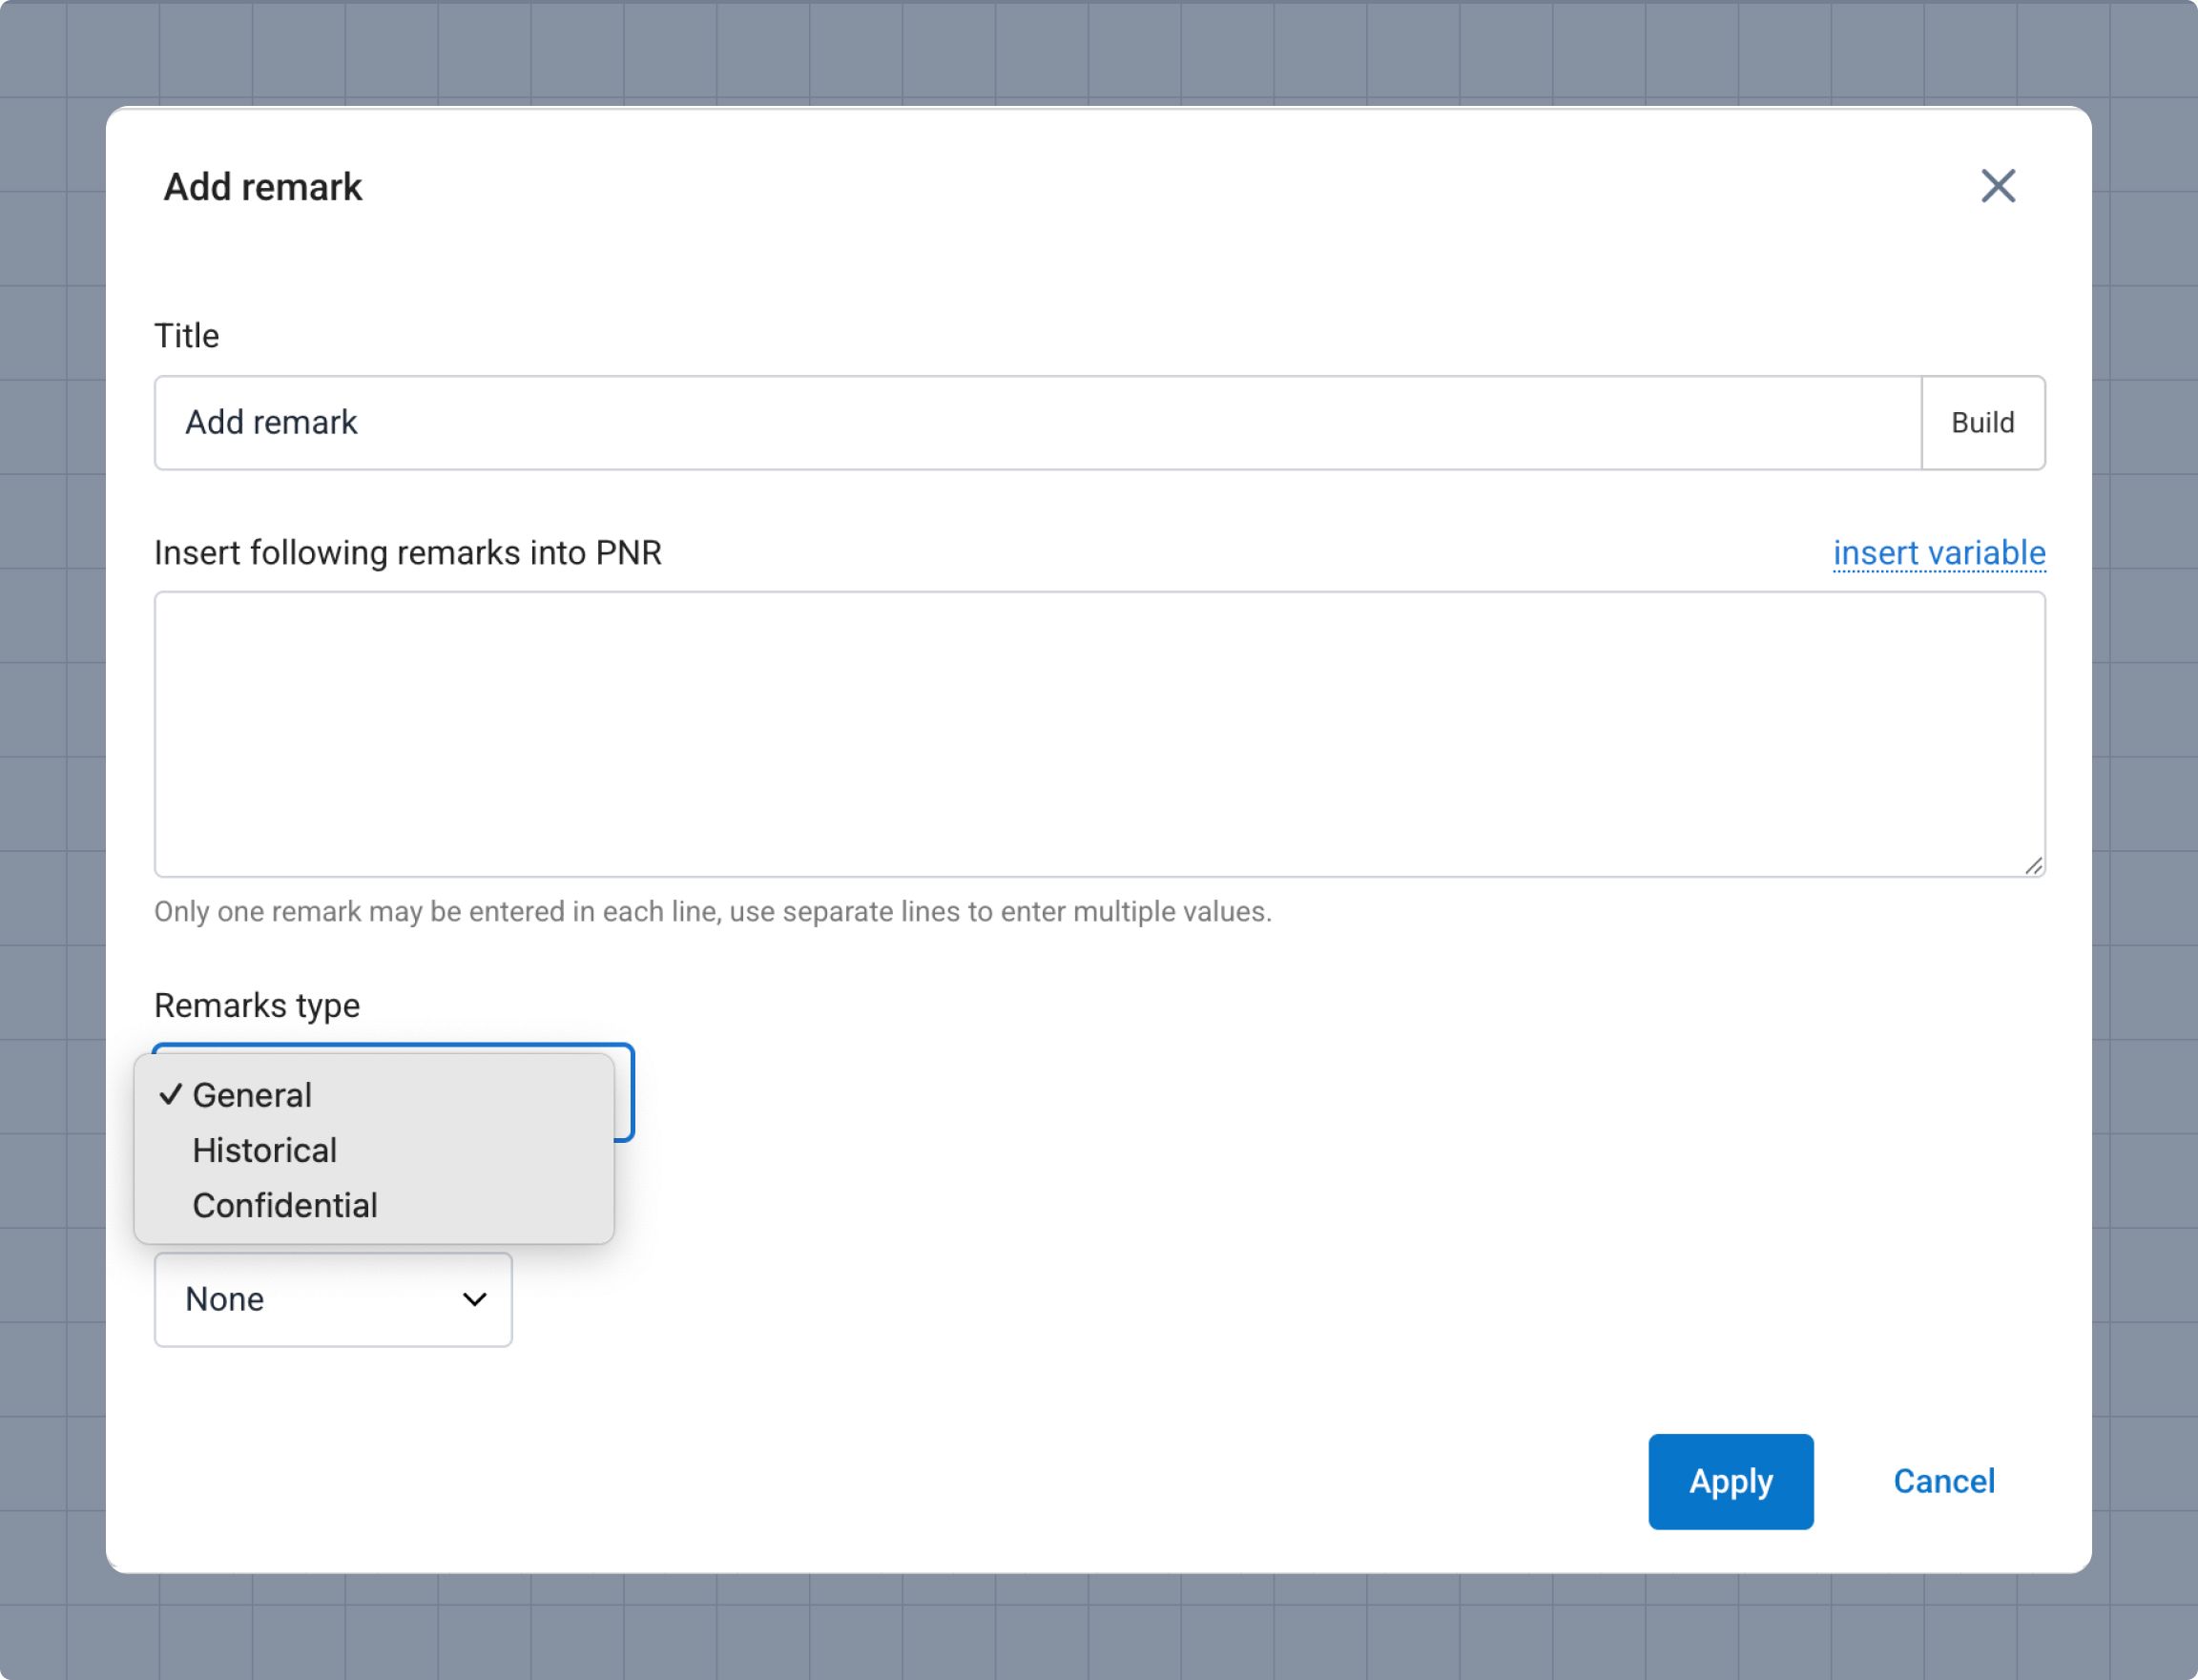Cancel the remark dialog
This screenshot has width=2198, height=1680.
[x=1943, y=1481]
